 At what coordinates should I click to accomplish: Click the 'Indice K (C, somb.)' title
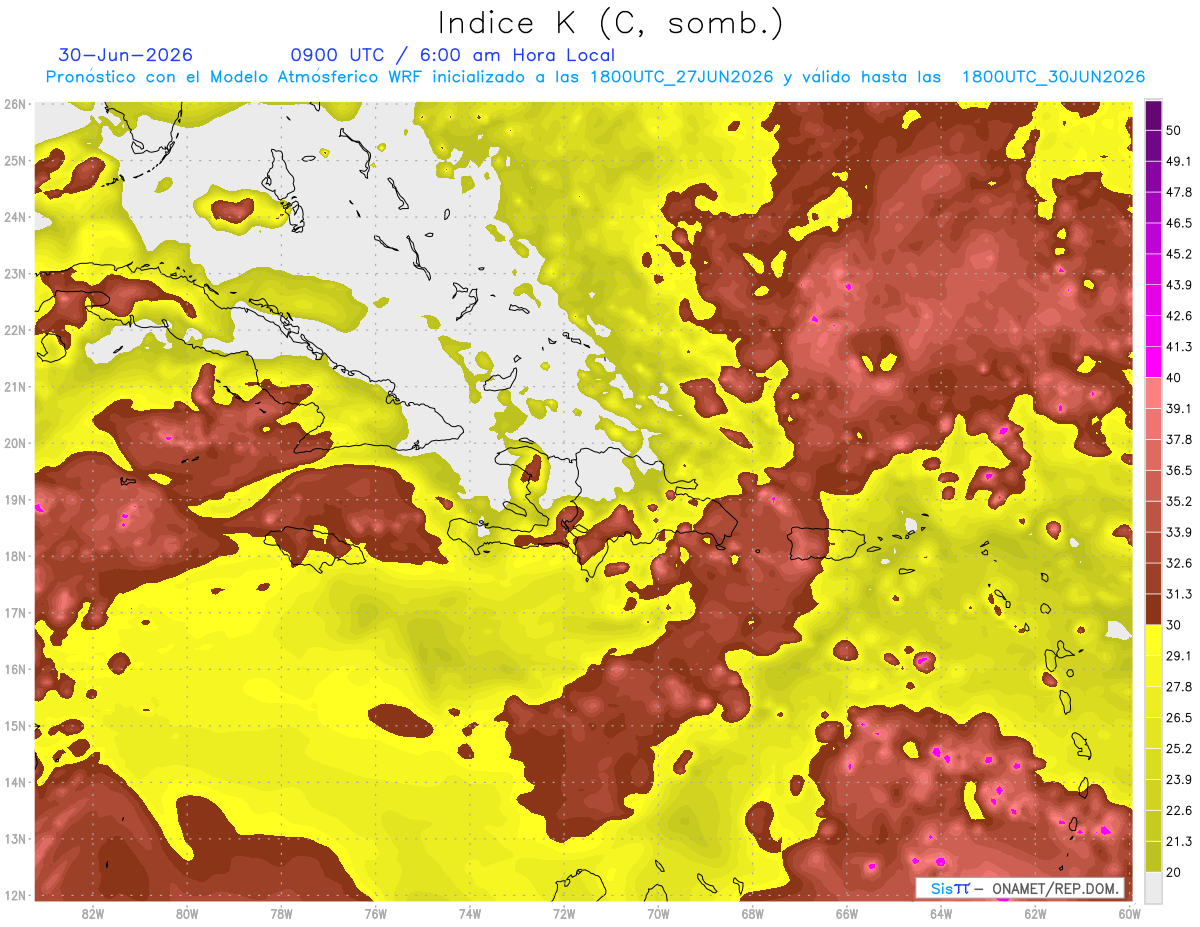pos(610,24)
